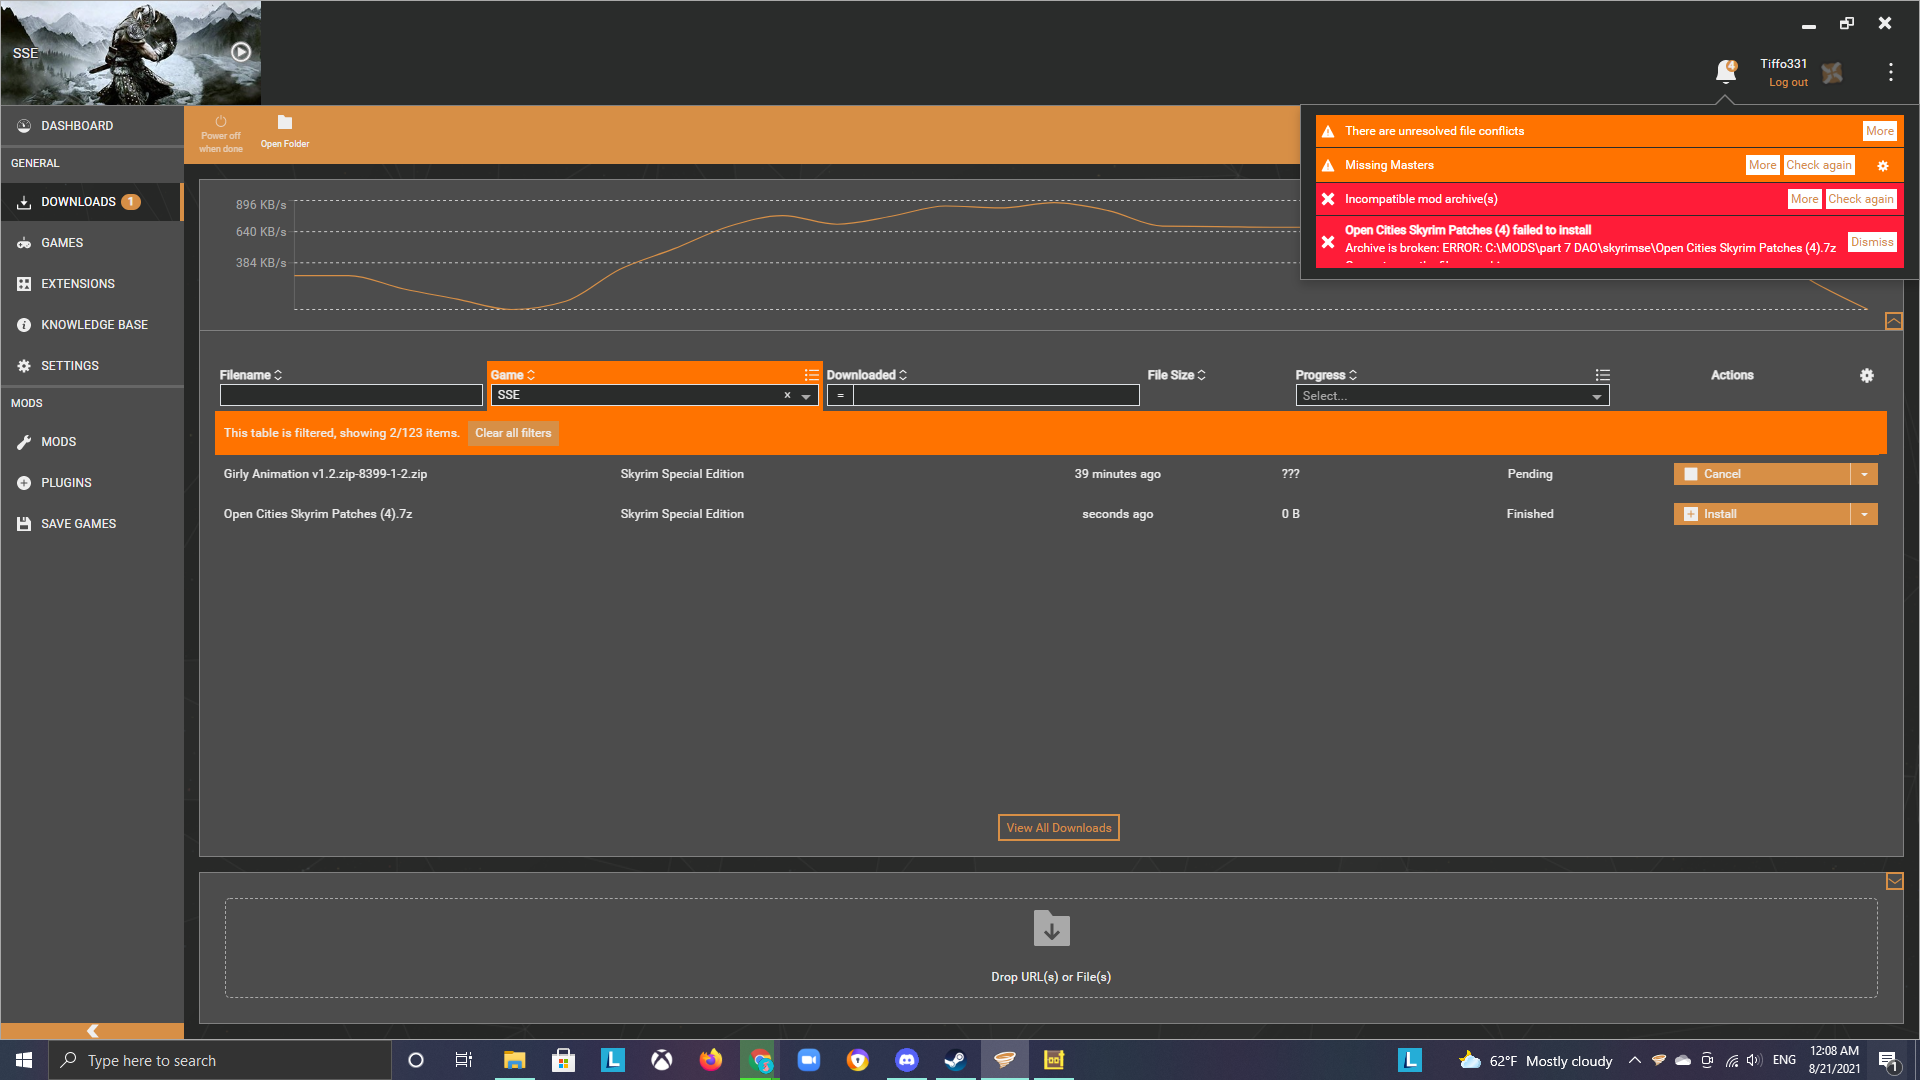Open the gear icon on Missing Masters notification

point(1882,166)
